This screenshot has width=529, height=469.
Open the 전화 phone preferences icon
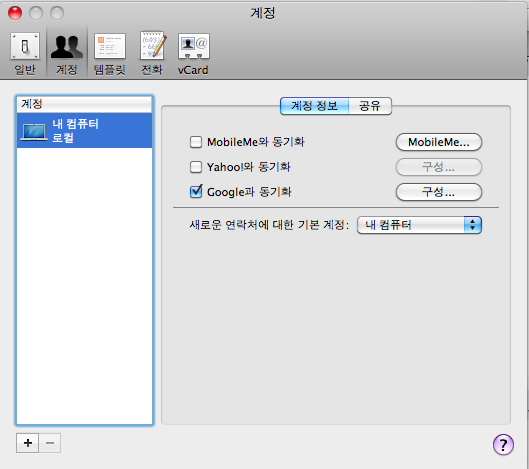click(x=152, y=53)
